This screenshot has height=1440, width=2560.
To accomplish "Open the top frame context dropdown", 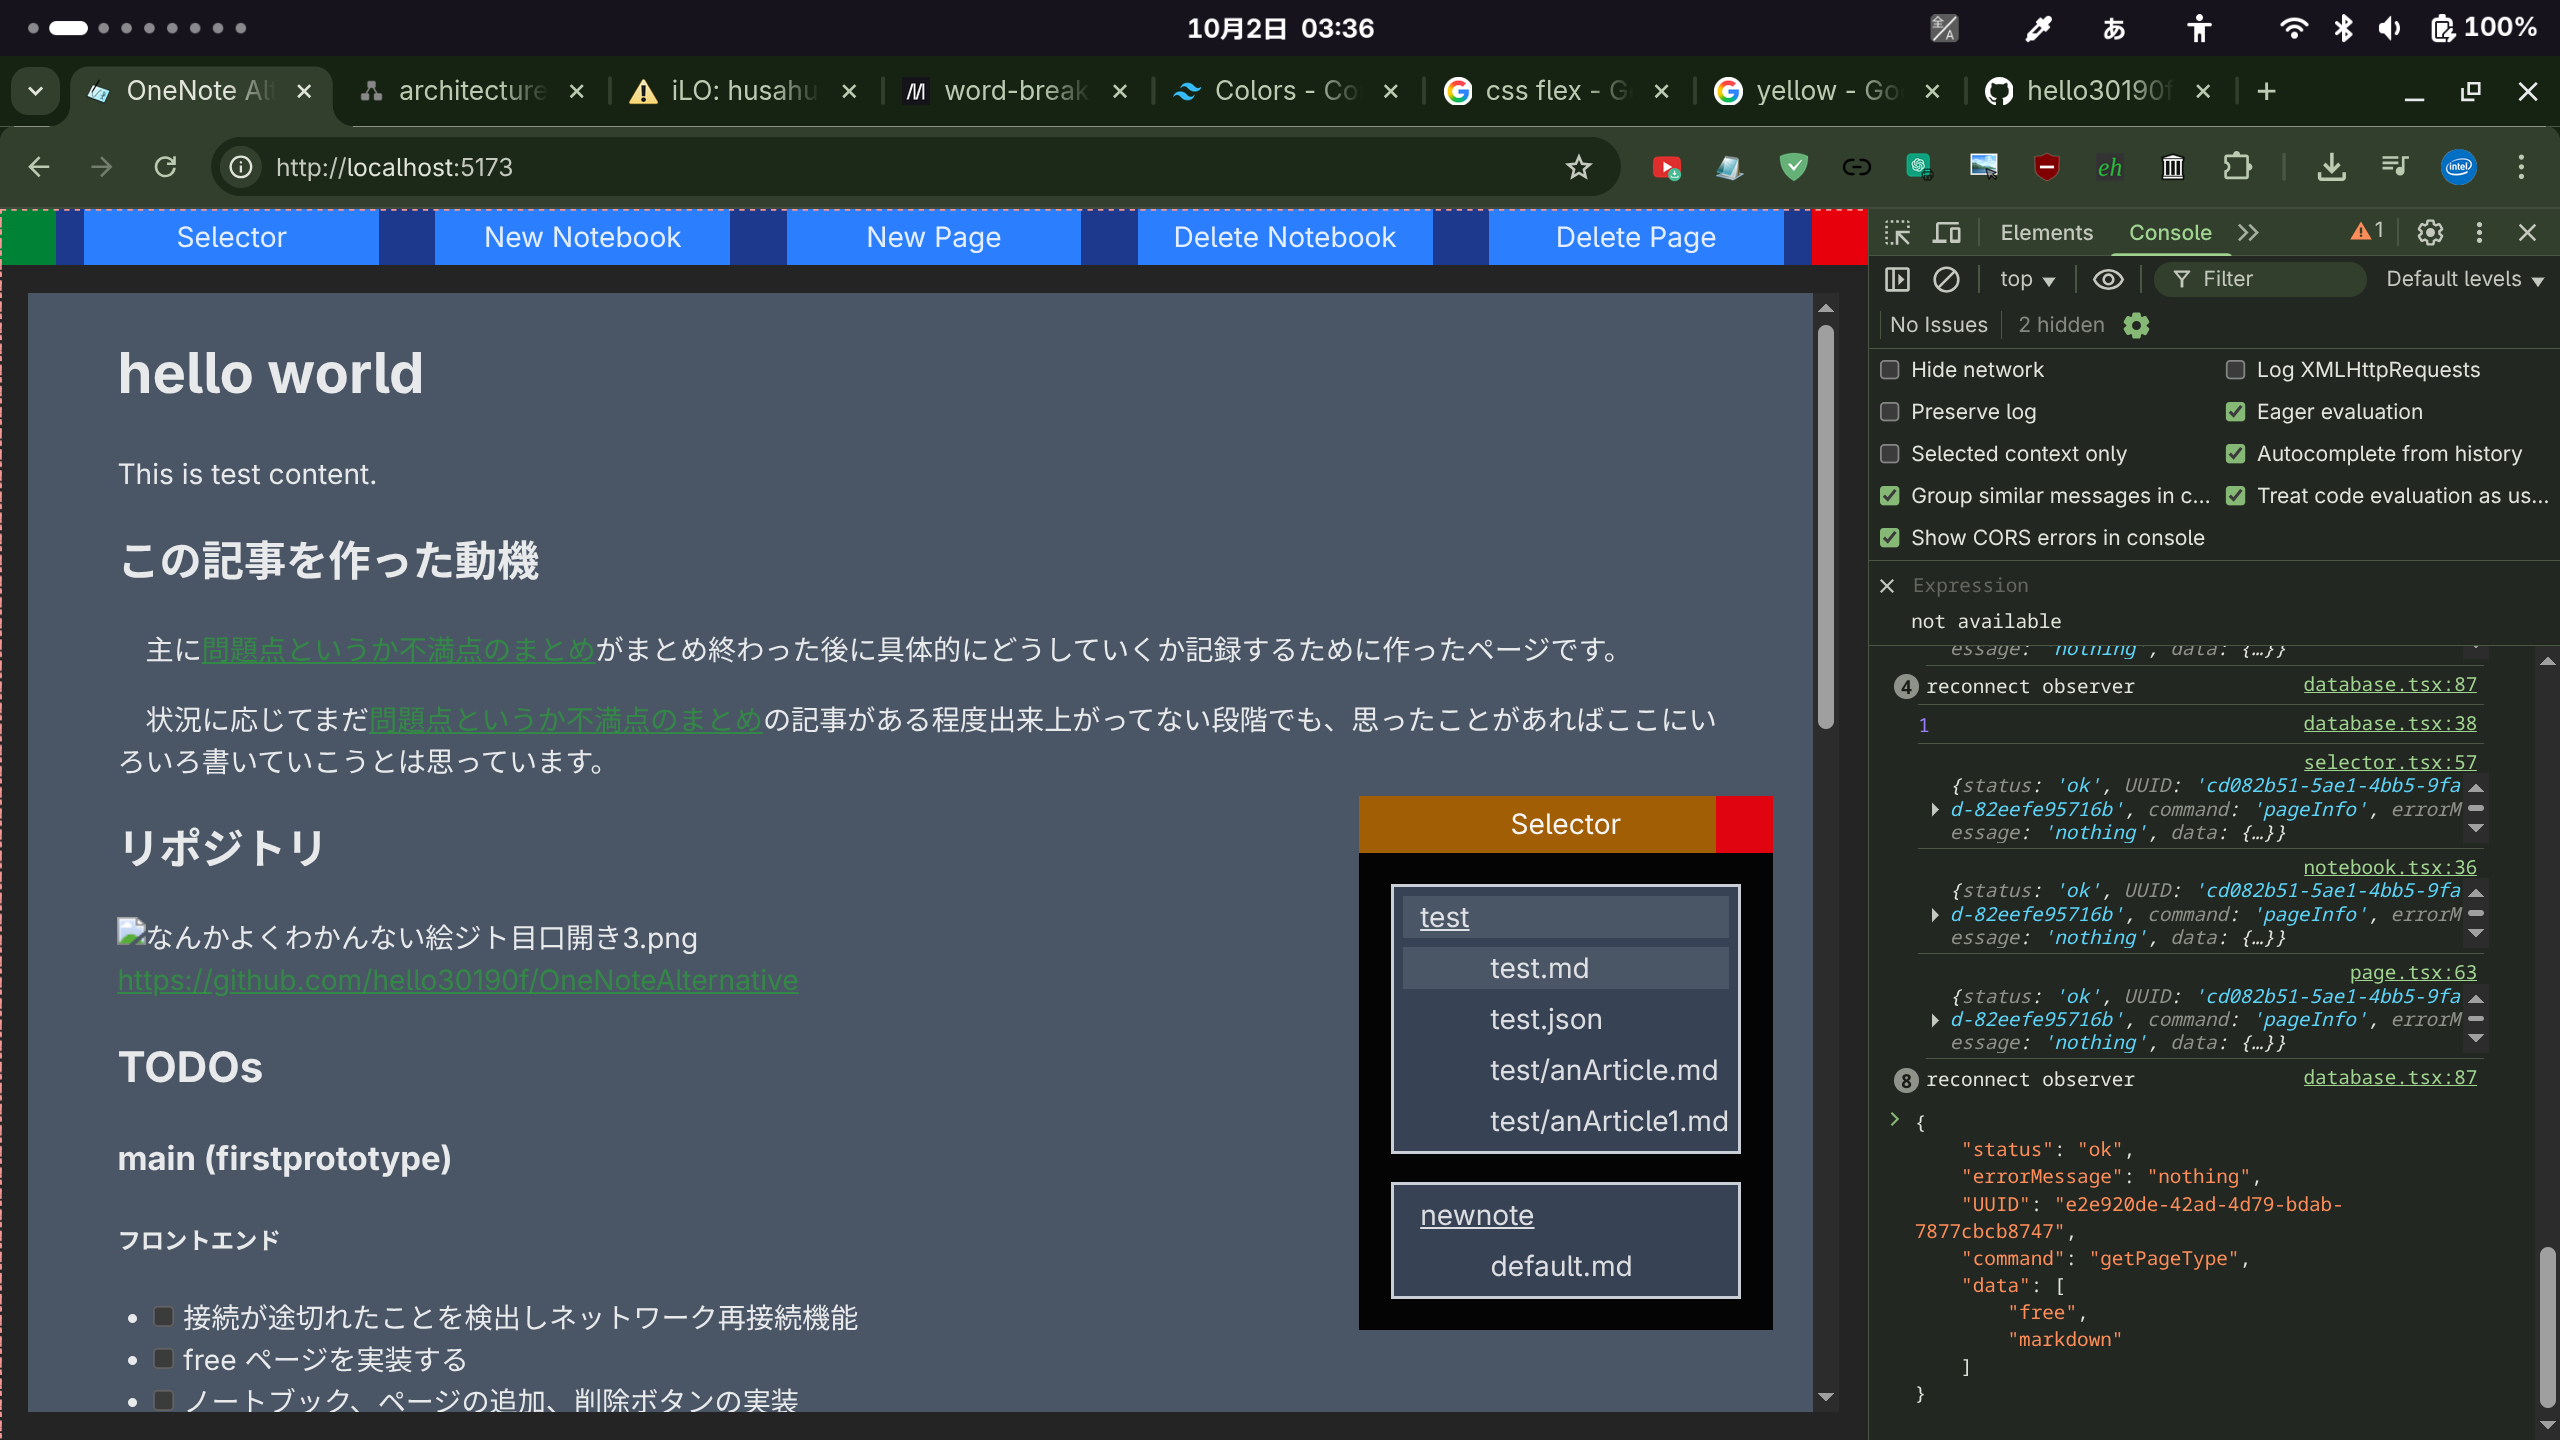I will [2025, 279].
